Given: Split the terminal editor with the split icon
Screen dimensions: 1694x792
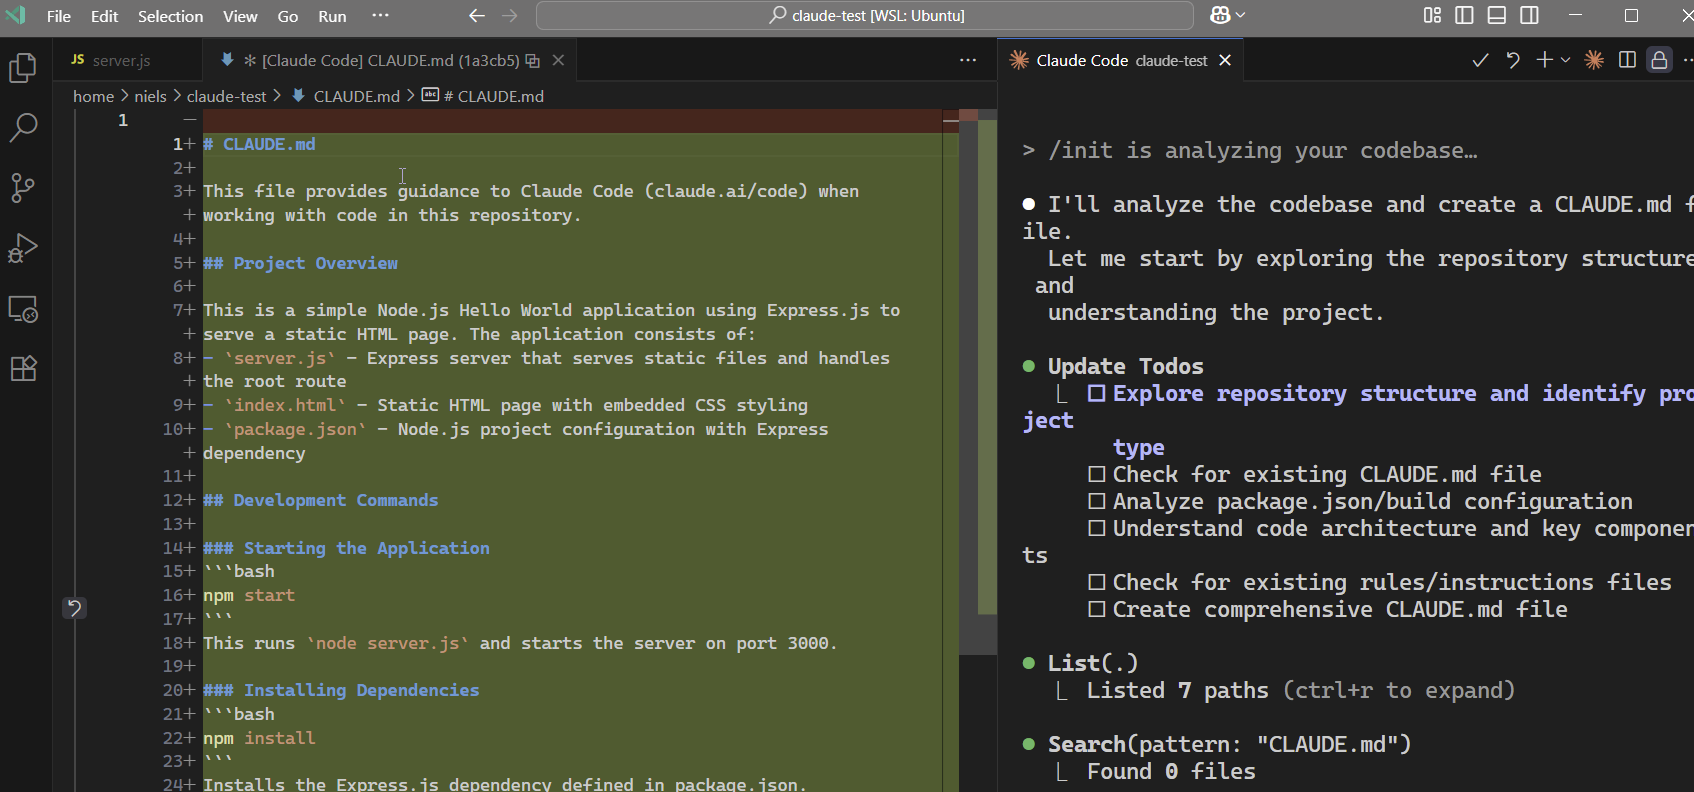Looking at the screenshot, I should [1627, 60].
